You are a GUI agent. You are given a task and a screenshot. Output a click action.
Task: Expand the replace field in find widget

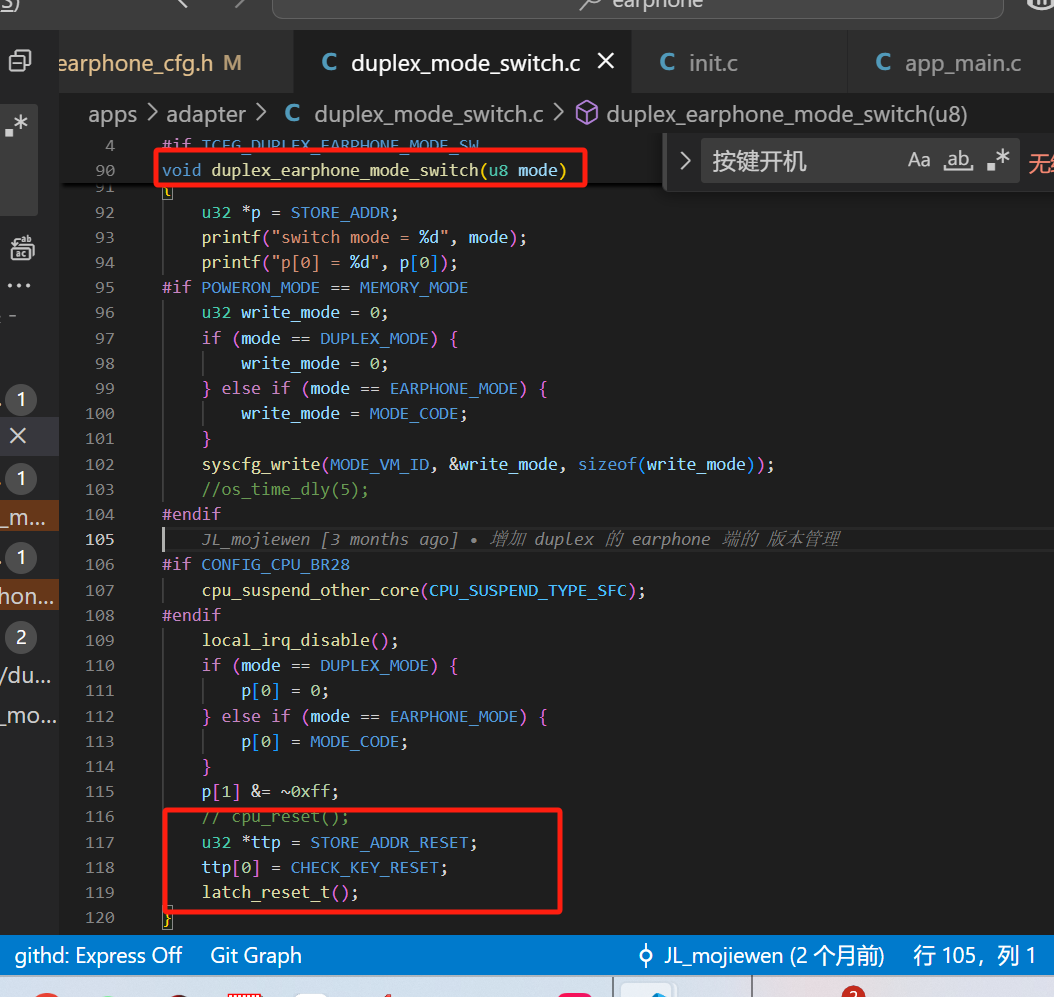pyautogui.click(x=685, y=161)
